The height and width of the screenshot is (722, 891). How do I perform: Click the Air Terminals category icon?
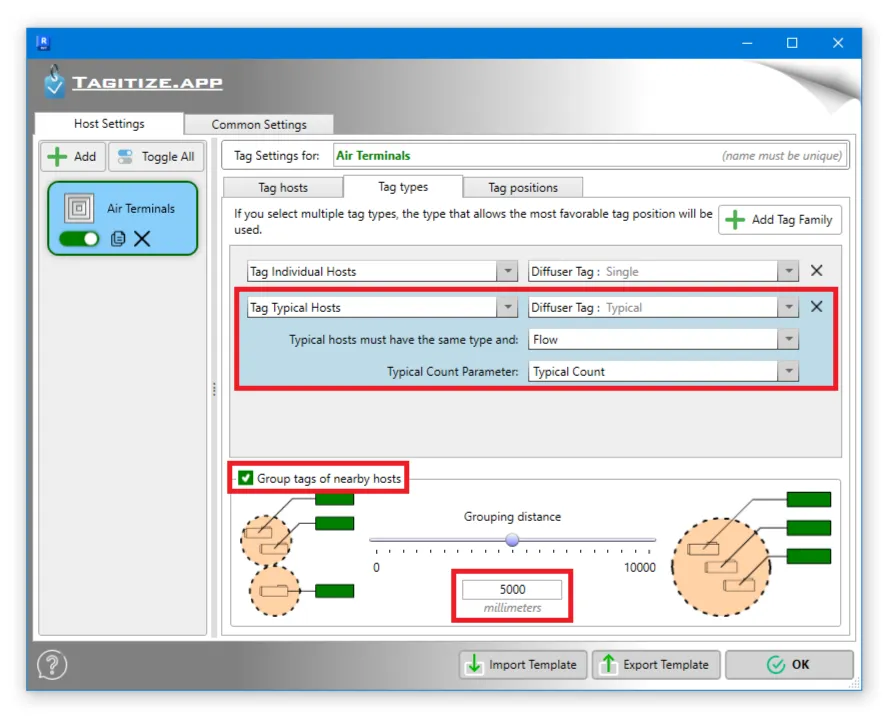click(x=78, y=209)
